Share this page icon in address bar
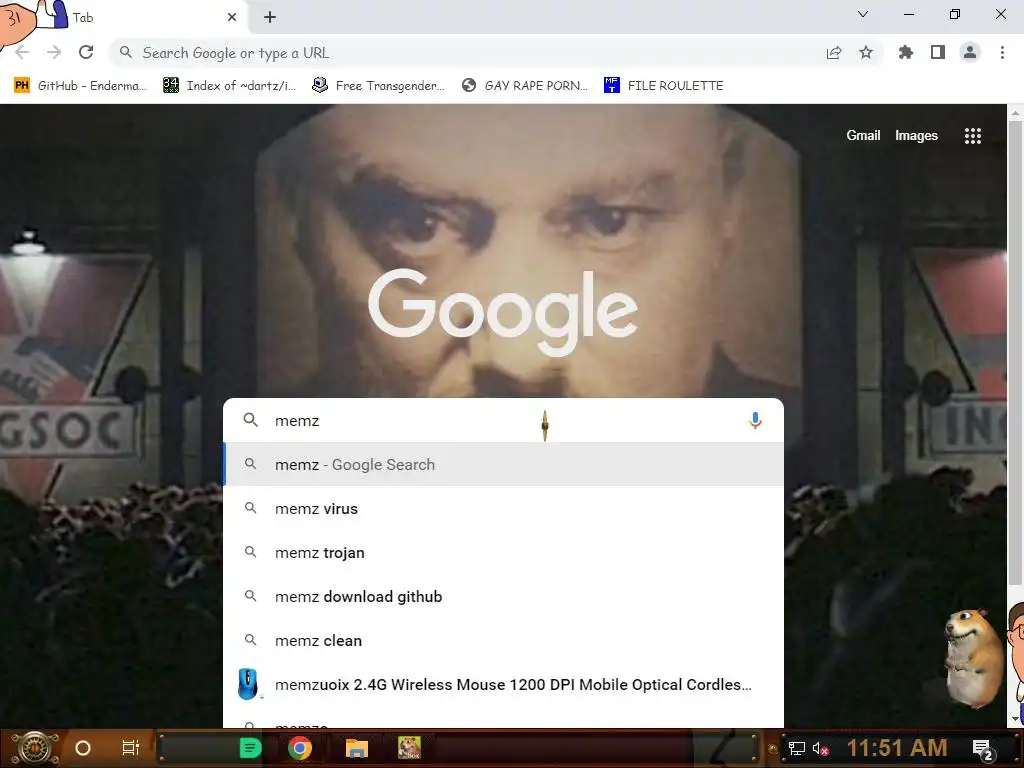The height and width of the screenshot is (768, 1024). [x=834, y=52]
